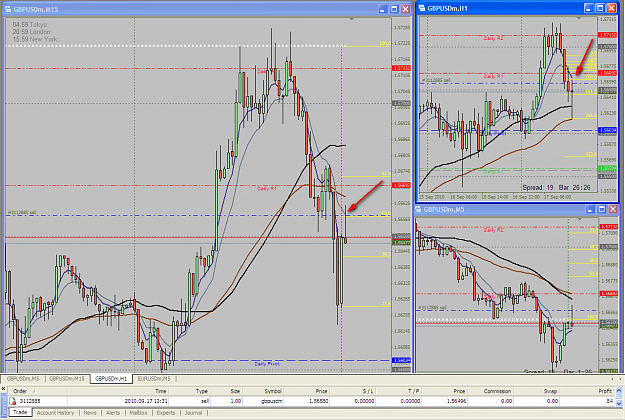Click the GBPUSDm,M5 window title icon

tap(419, 209)
